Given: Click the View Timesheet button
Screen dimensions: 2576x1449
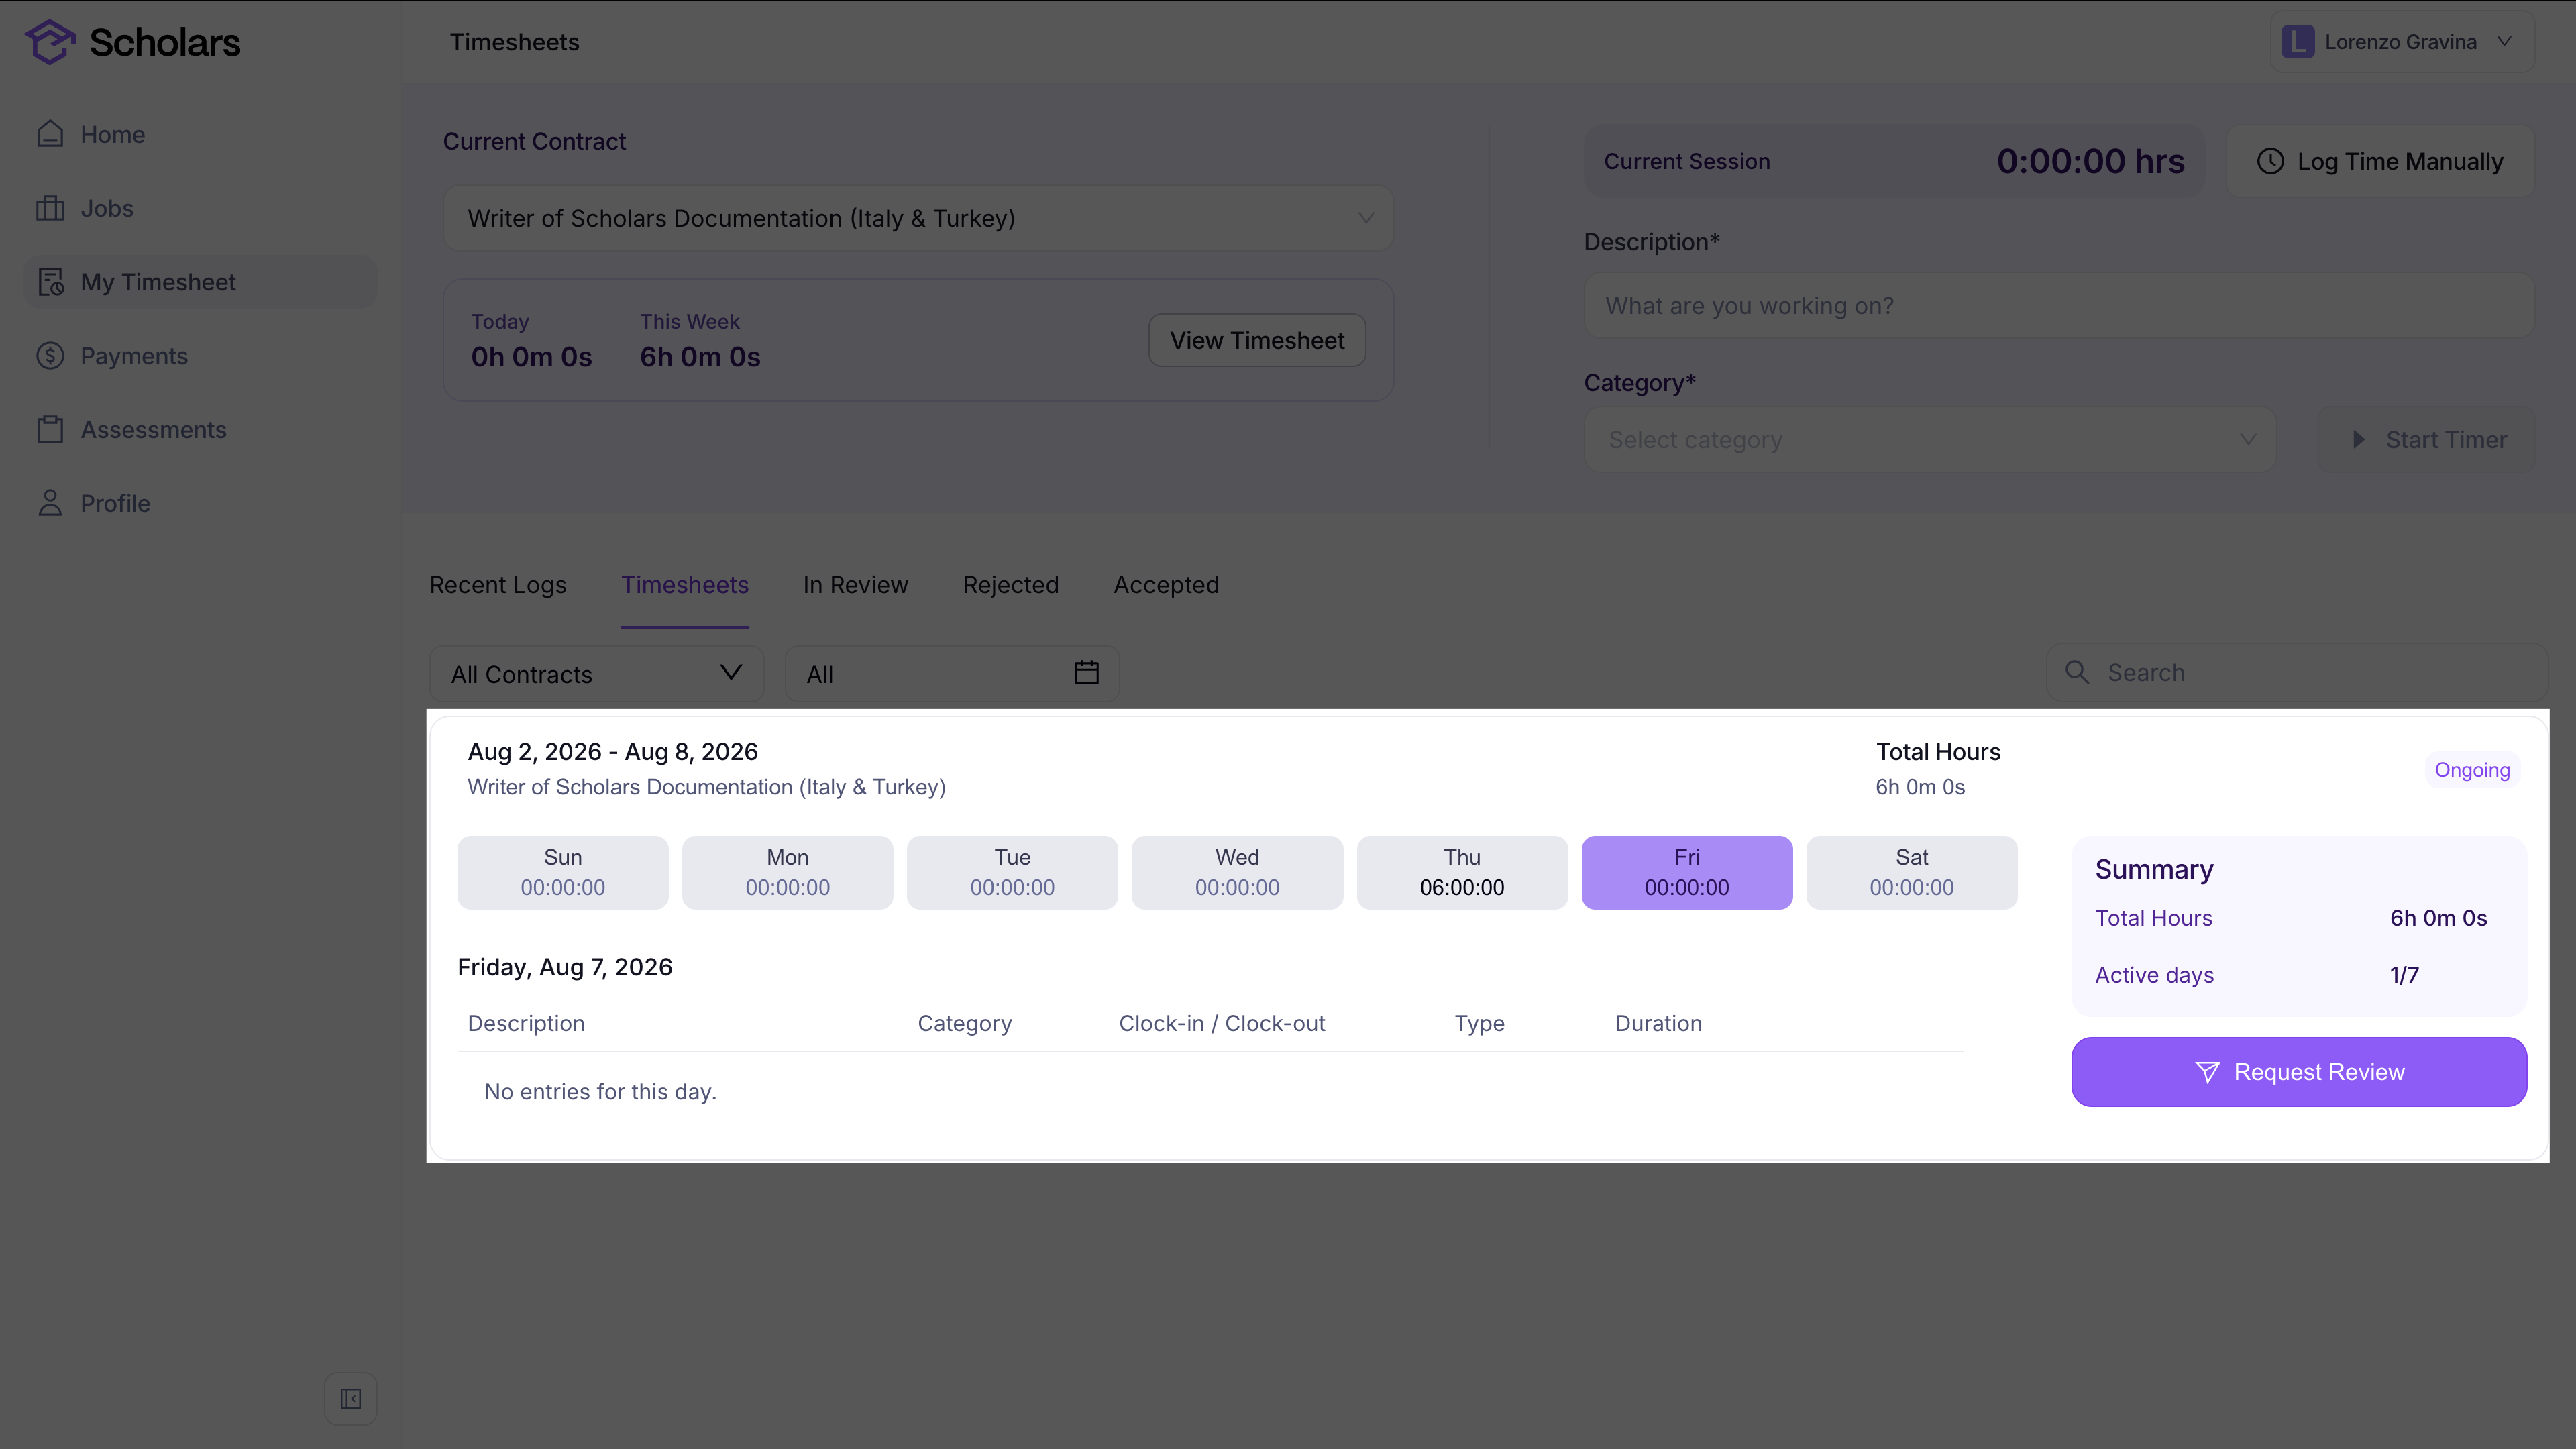Looking at the screenshot, I should tap(1257, 340).
